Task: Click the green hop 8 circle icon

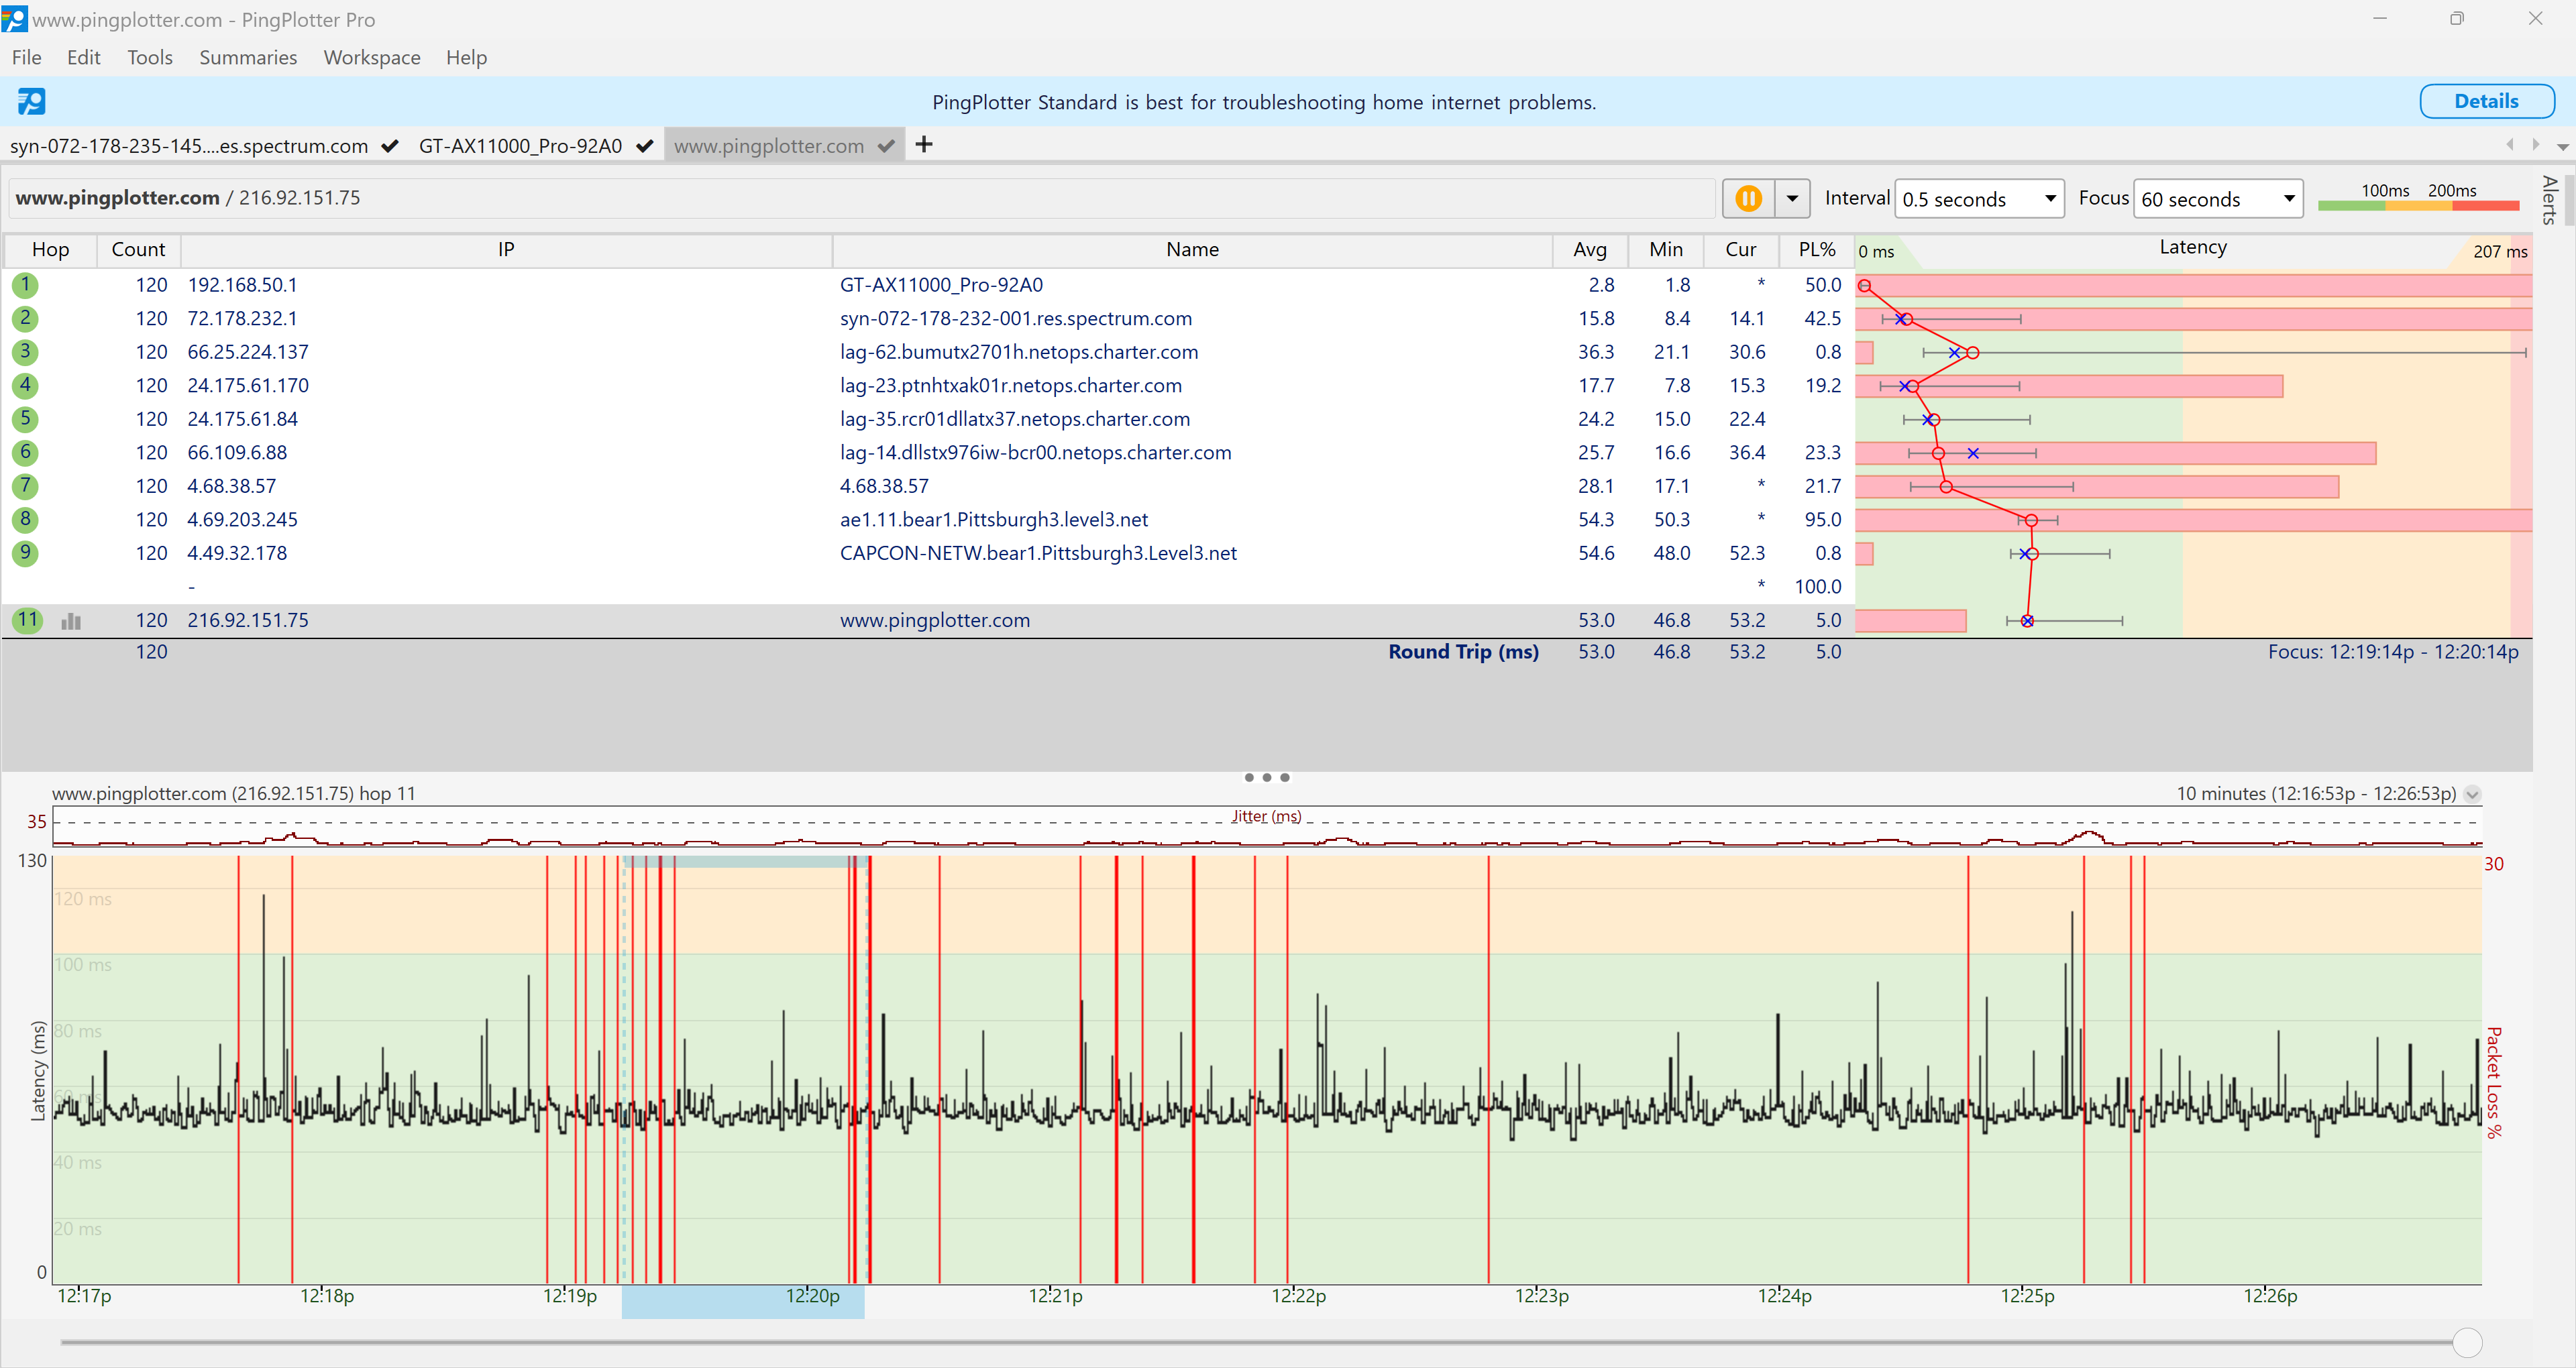Action: (x=25, y=519)
